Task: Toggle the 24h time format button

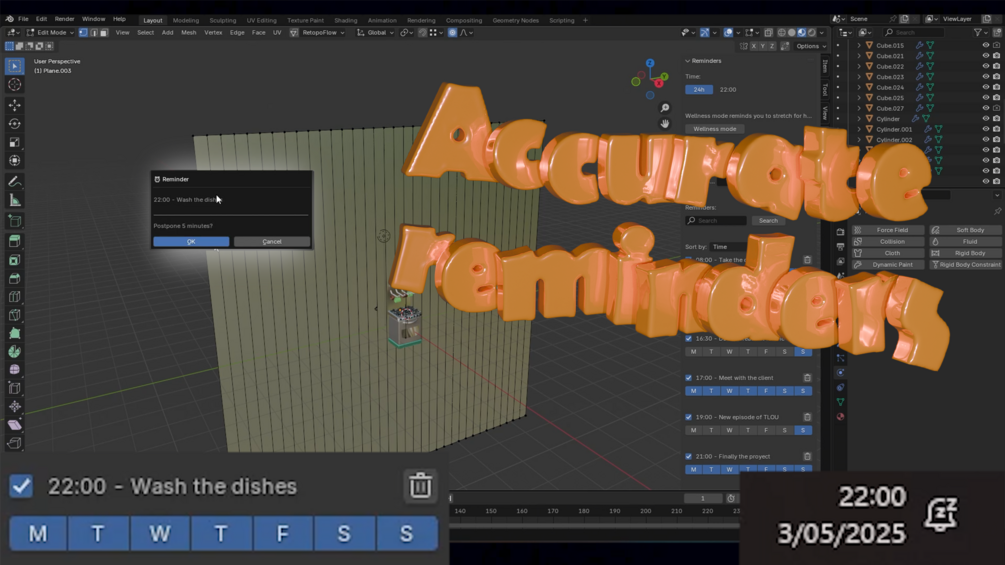Action: click(699, 90)
